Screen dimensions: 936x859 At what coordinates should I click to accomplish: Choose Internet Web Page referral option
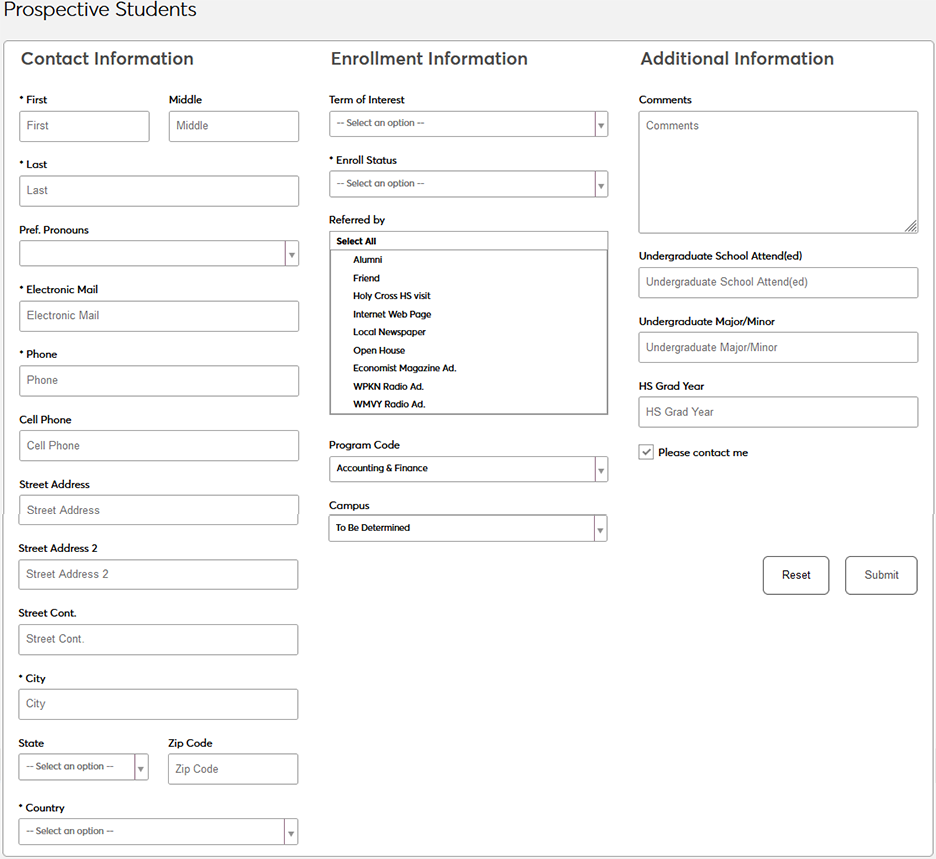[392, 314]
